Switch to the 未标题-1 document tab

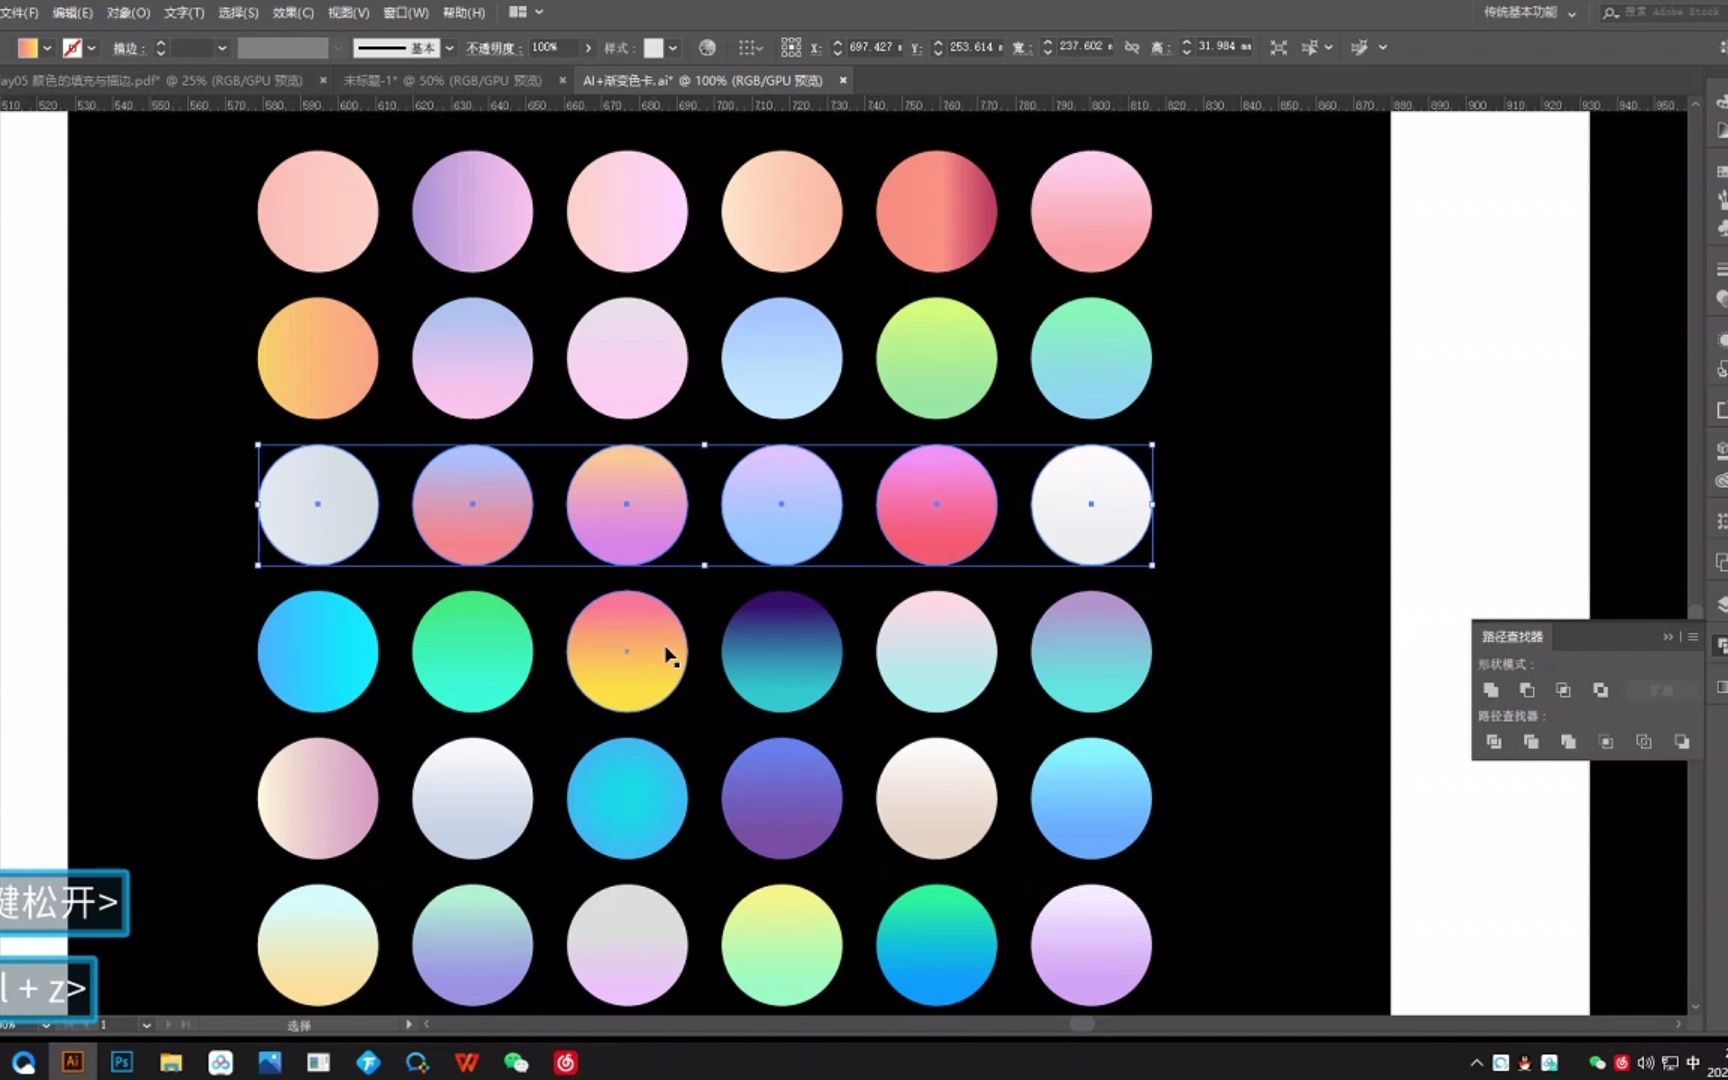(x=442, y=80)
